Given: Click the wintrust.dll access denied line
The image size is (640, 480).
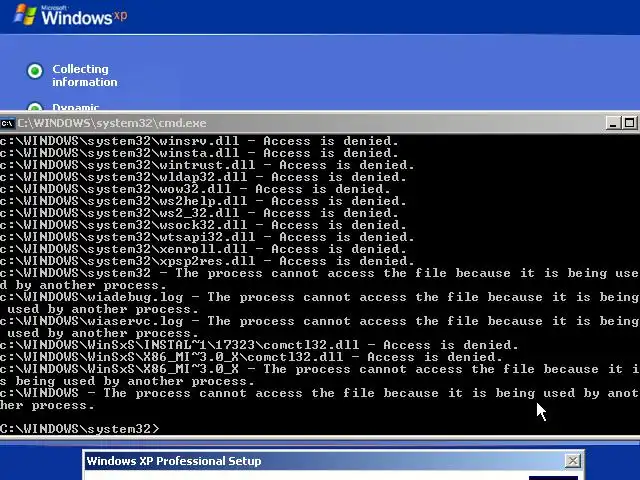Looking at the screenshot, I should coord(207,165).
